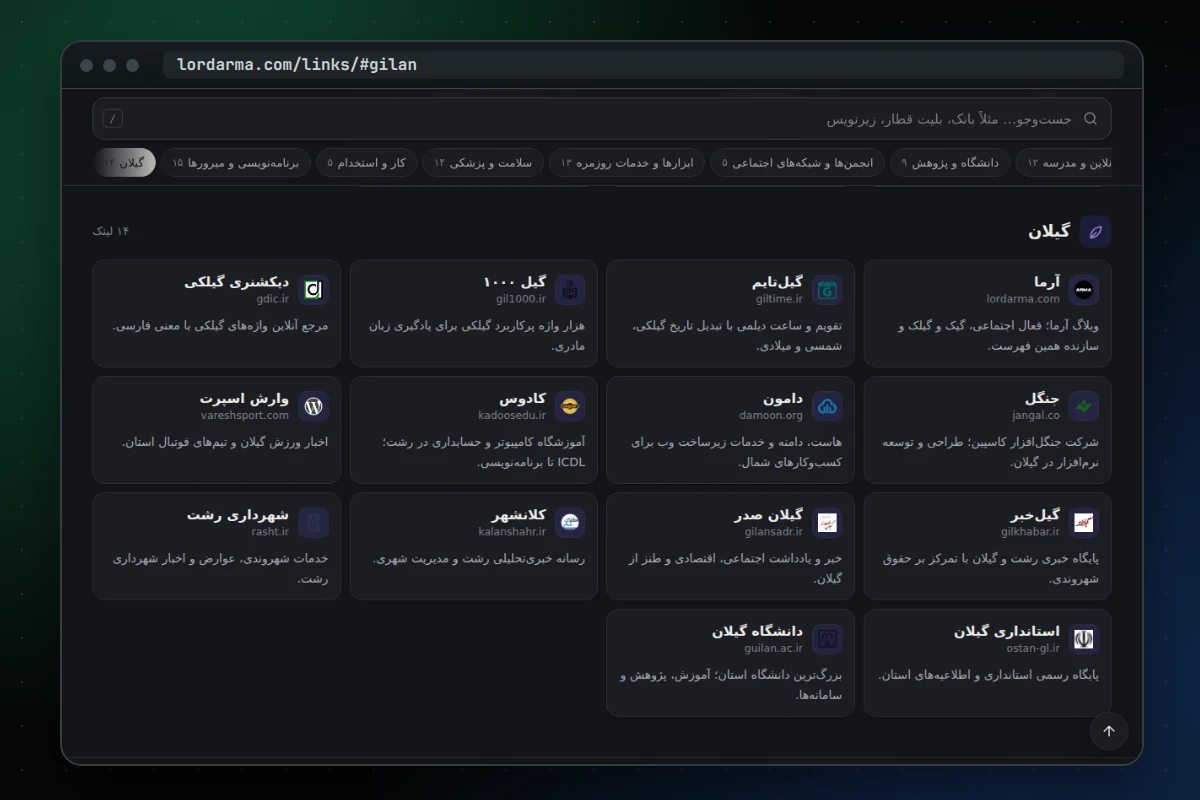Click the slash shortcut badge in the search bar
Image resolution: width=1200 pixels, height=800 pixels.
pos(113,119)
